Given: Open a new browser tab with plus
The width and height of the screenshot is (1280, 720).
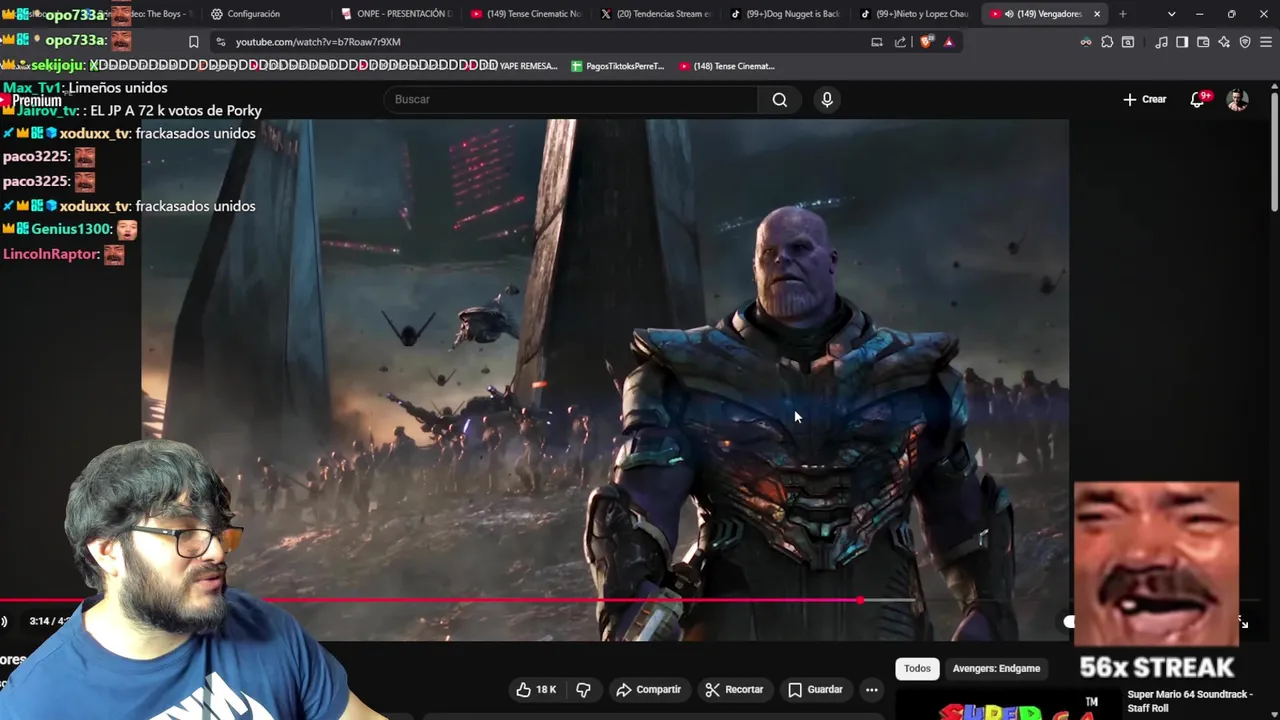Looking at the screenshot, I should 1122,14.
